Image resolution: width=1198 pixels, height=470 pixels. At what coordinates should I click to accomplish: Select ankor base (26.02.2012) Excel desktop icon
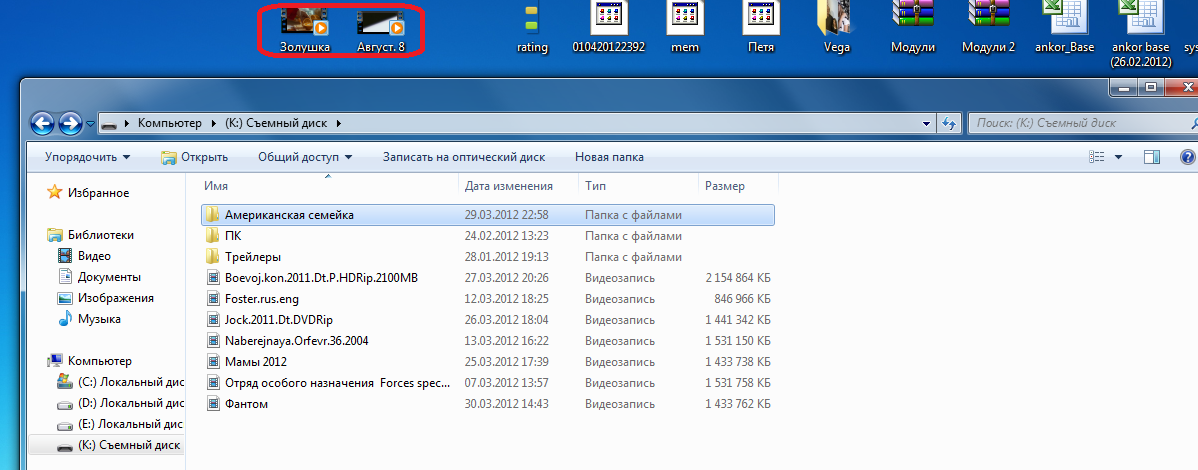(x=1141, y=34)
